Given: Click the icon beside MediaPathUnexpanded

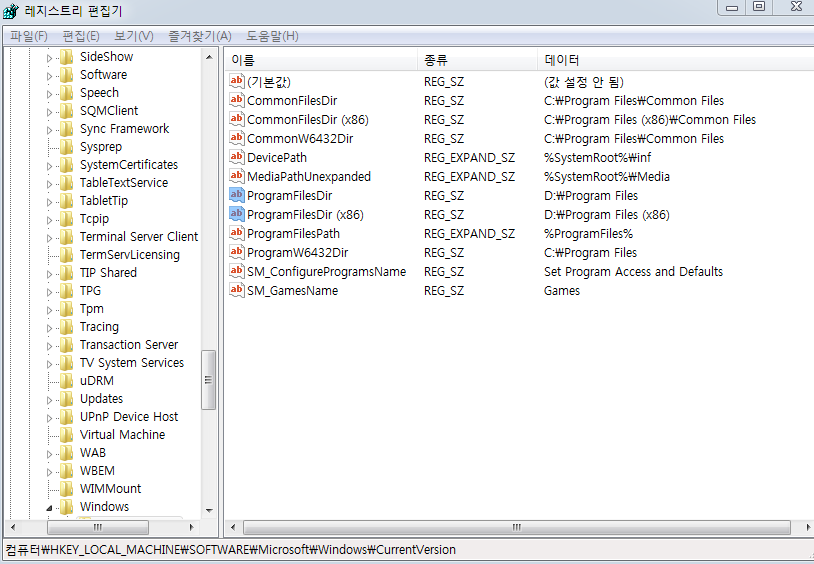Looking at the screenshot, I should click(x=236, y=176).
